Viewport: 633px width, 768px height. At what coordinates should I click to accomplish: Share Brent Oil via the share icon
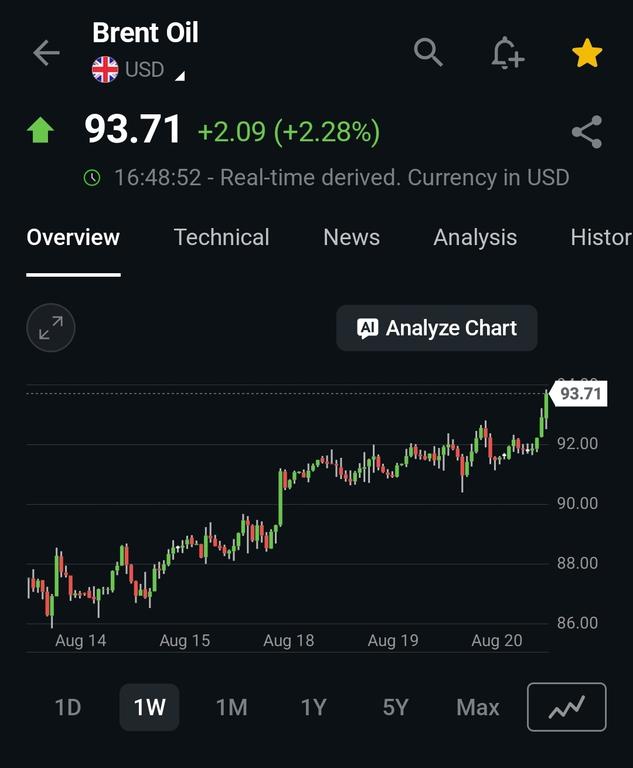(586, 132)
